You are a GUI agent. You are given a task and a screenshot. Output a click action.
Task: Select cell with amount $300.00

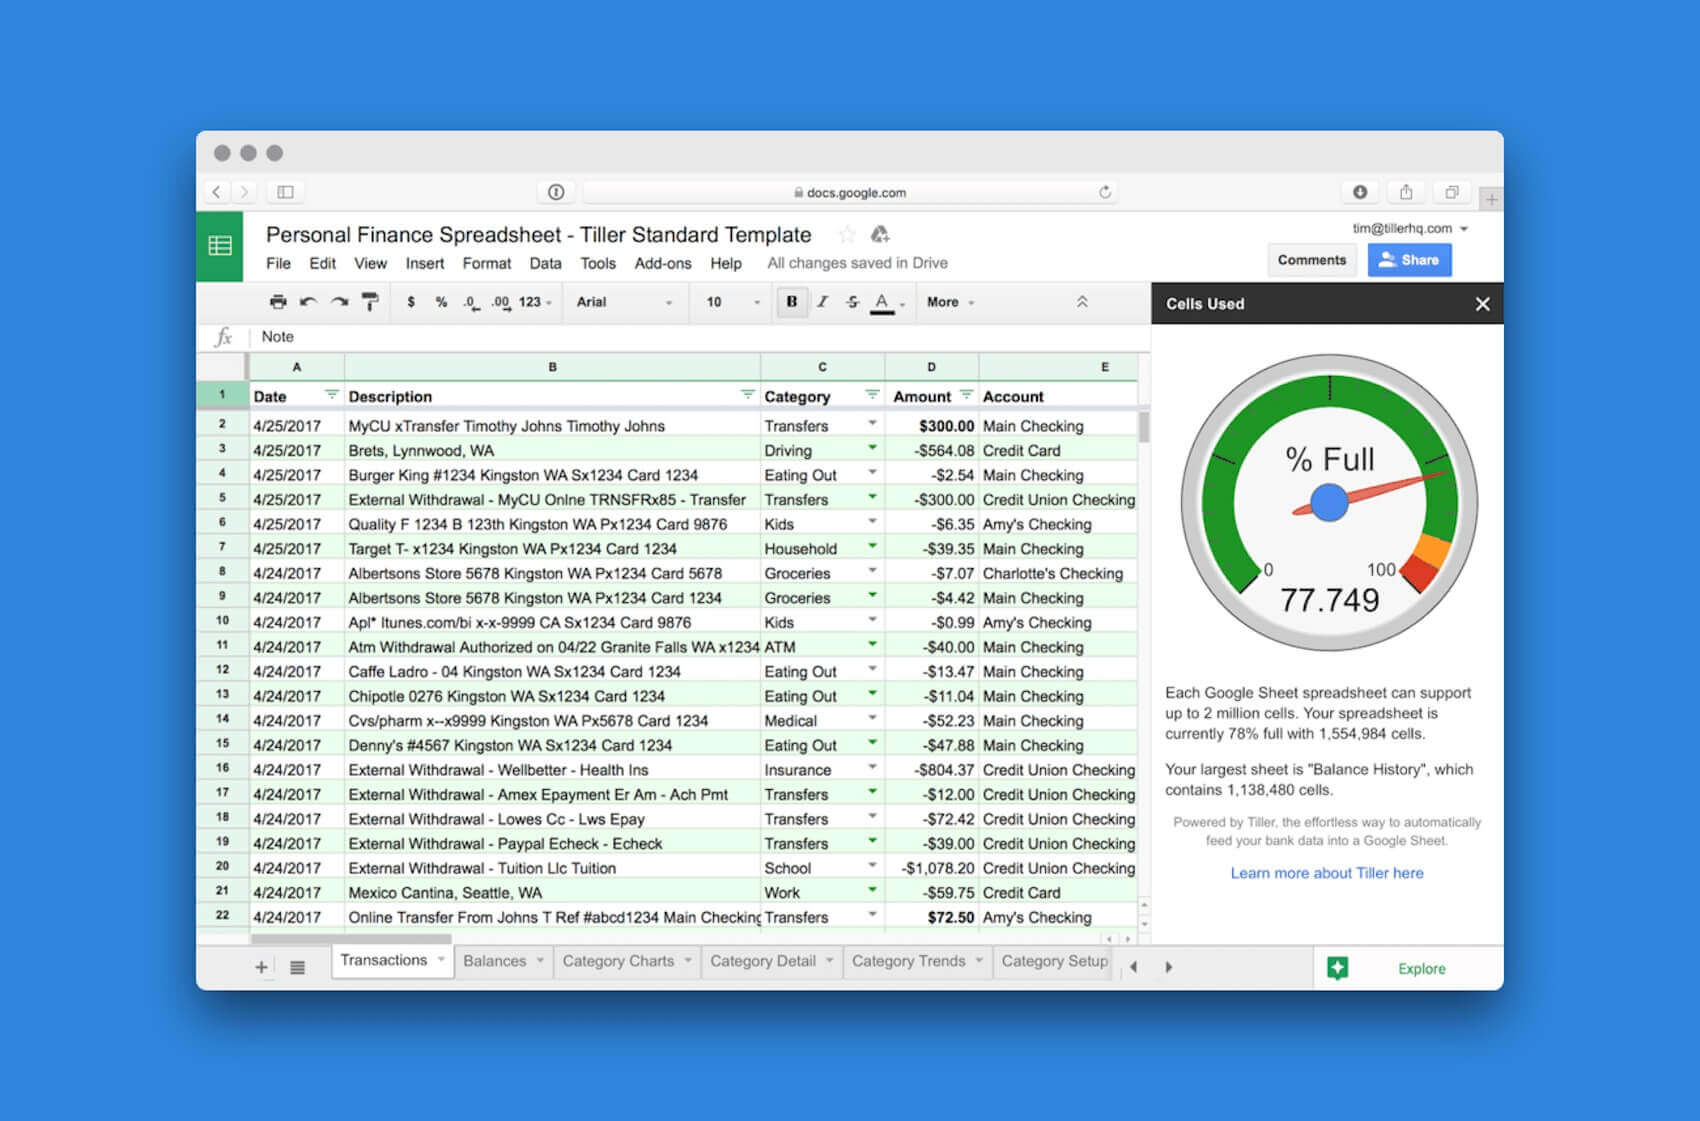(932, 426)
